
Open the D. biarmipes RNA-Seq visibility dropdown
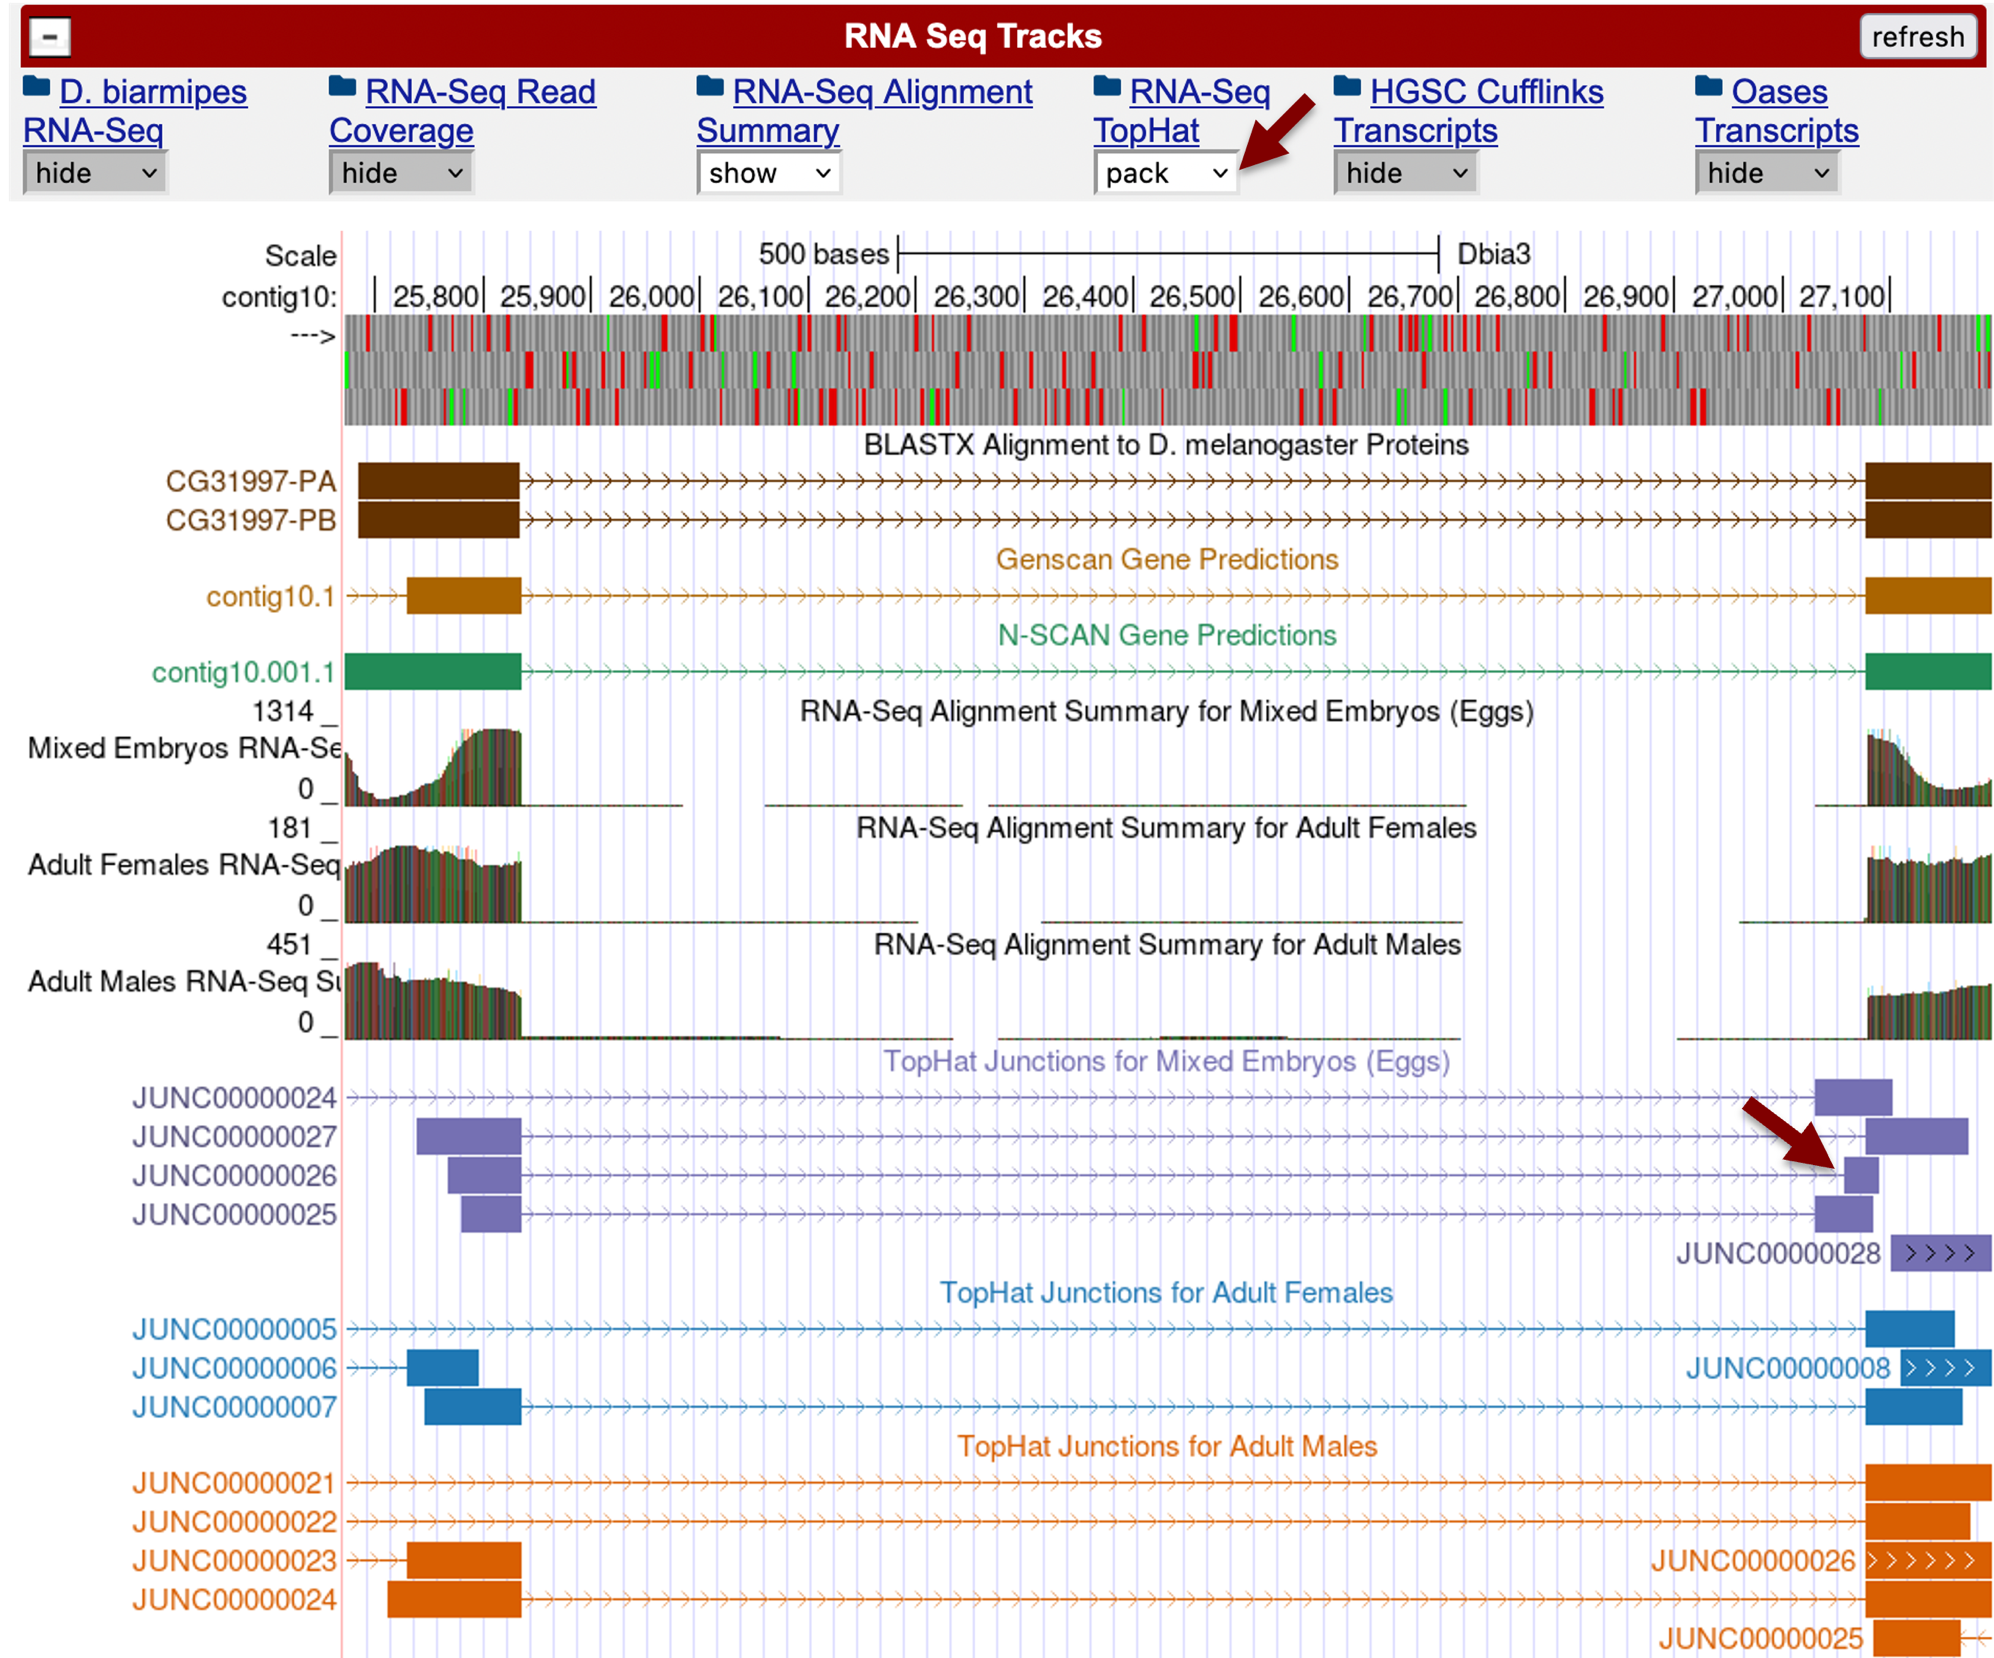pos(95,173)
